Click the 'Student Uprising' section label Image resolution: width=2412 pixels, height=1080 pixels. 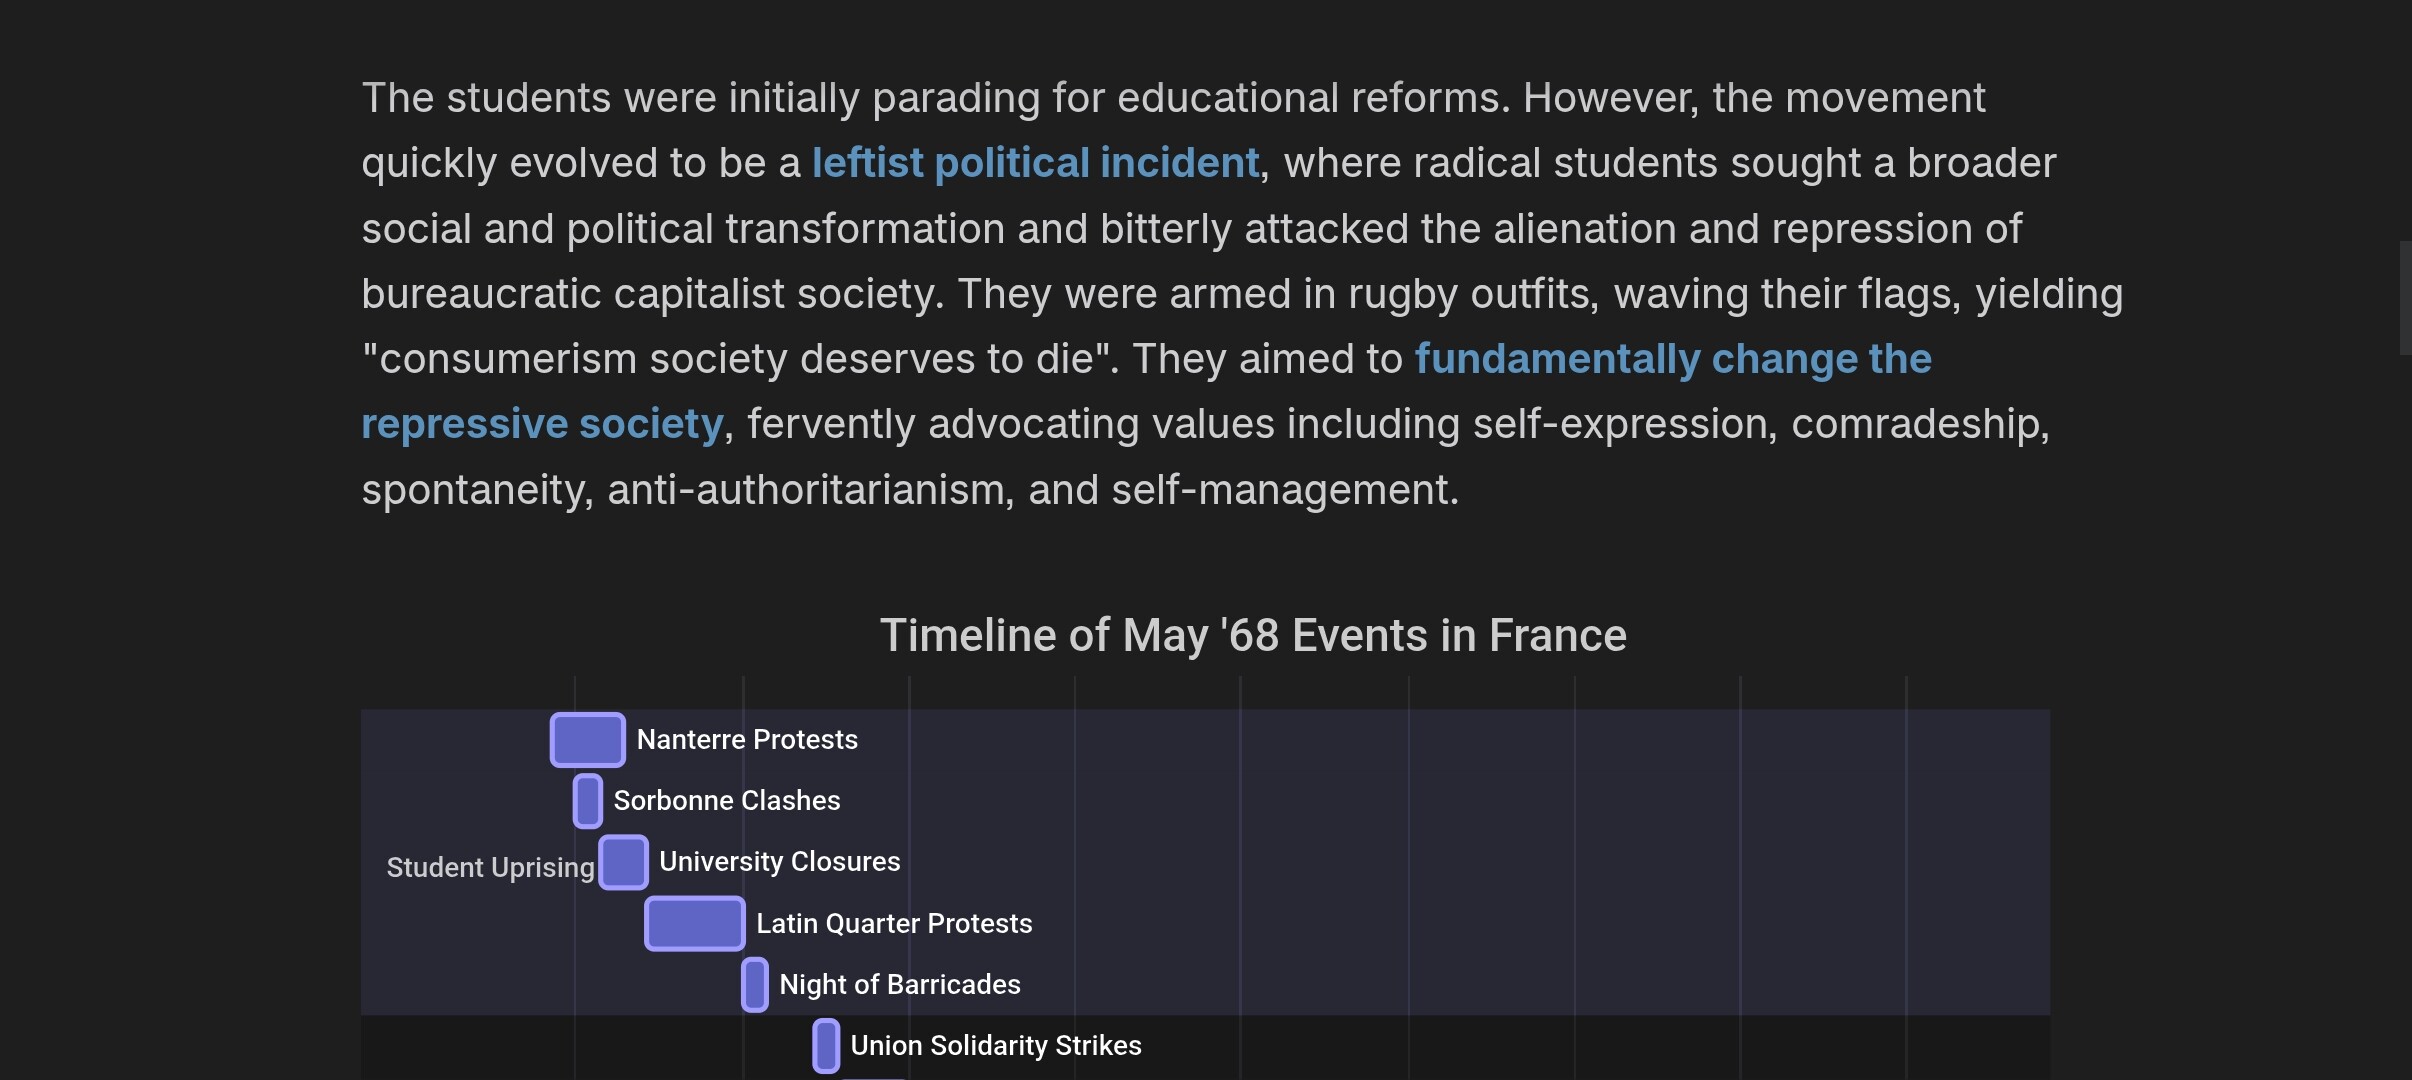[x=490, y=868]
